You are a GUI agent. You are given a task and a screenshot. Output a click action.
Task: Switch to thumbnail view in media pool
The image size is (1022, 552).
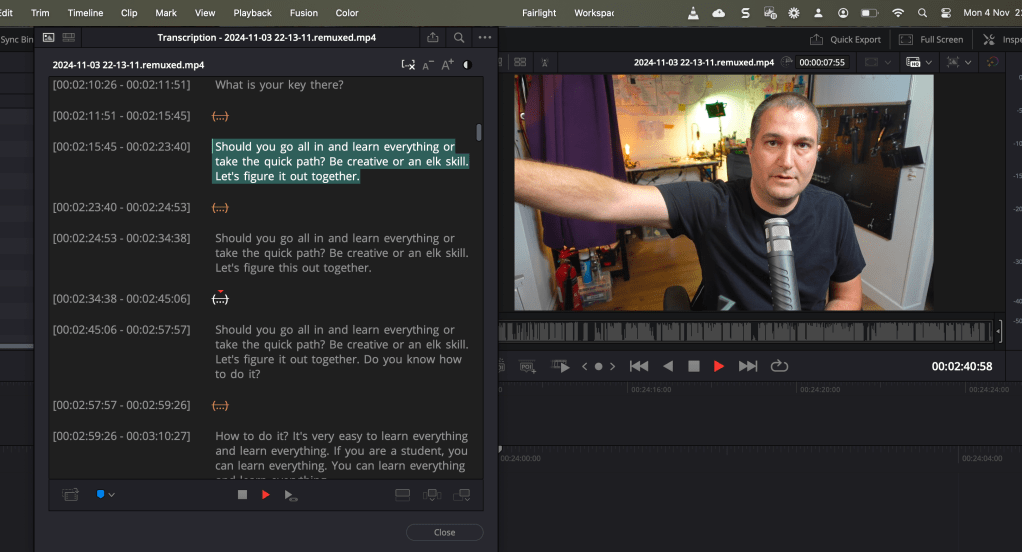coord(48,38)
